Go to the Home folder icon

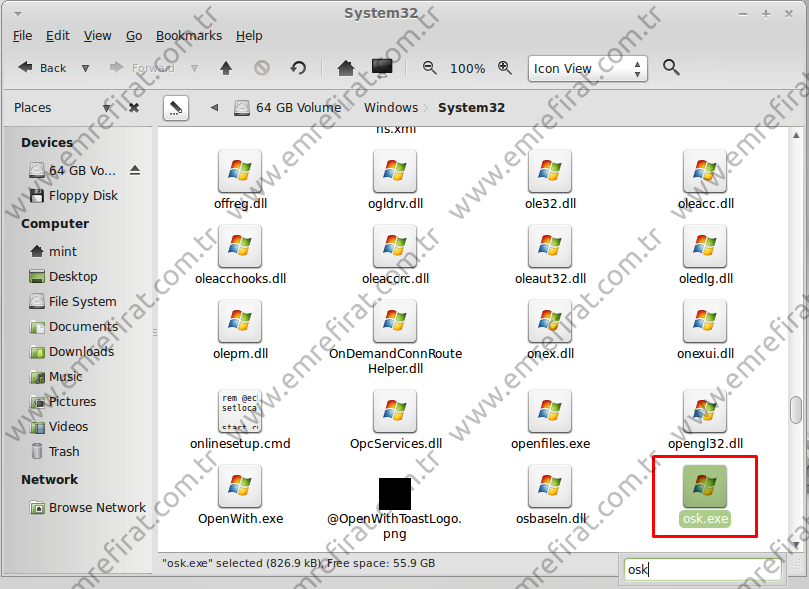coord(346,68)
